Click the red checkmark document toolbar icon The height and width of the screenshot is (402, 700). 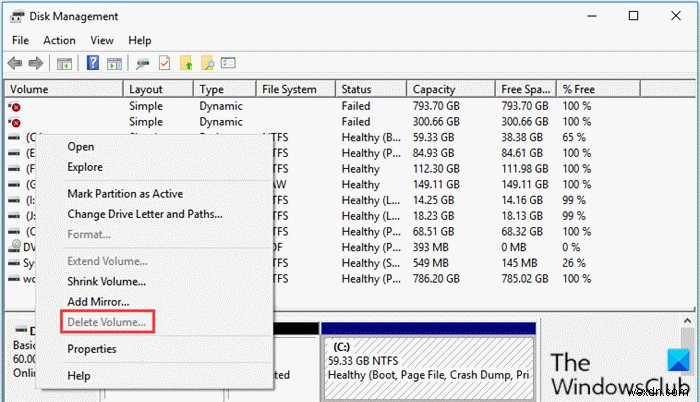(164, 63)
